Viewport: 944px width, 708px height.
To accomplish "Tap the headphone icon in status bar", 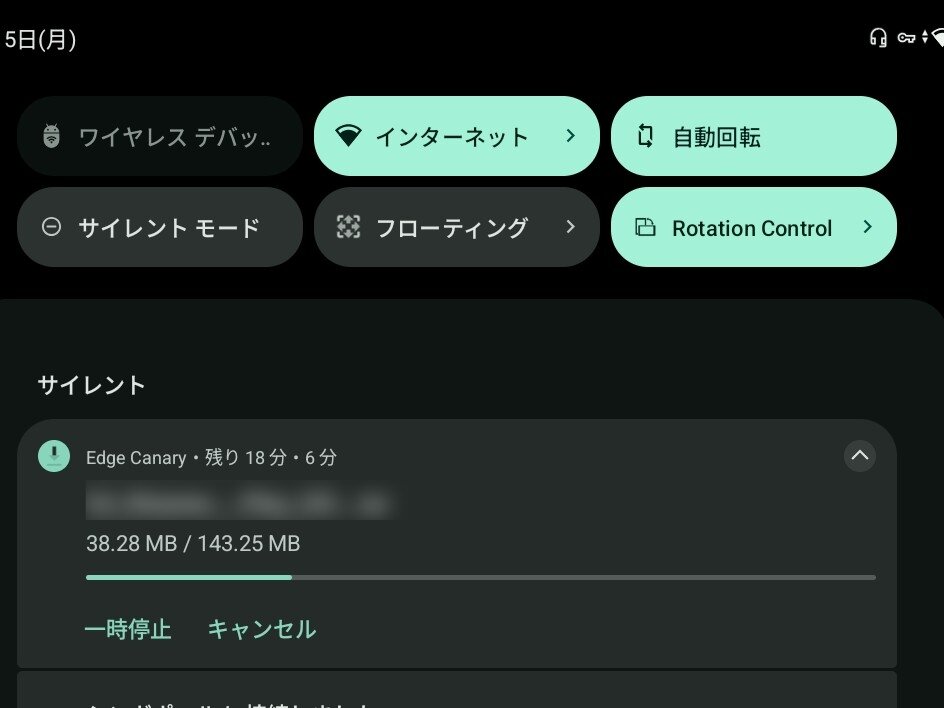I will [x=878, y=38].
